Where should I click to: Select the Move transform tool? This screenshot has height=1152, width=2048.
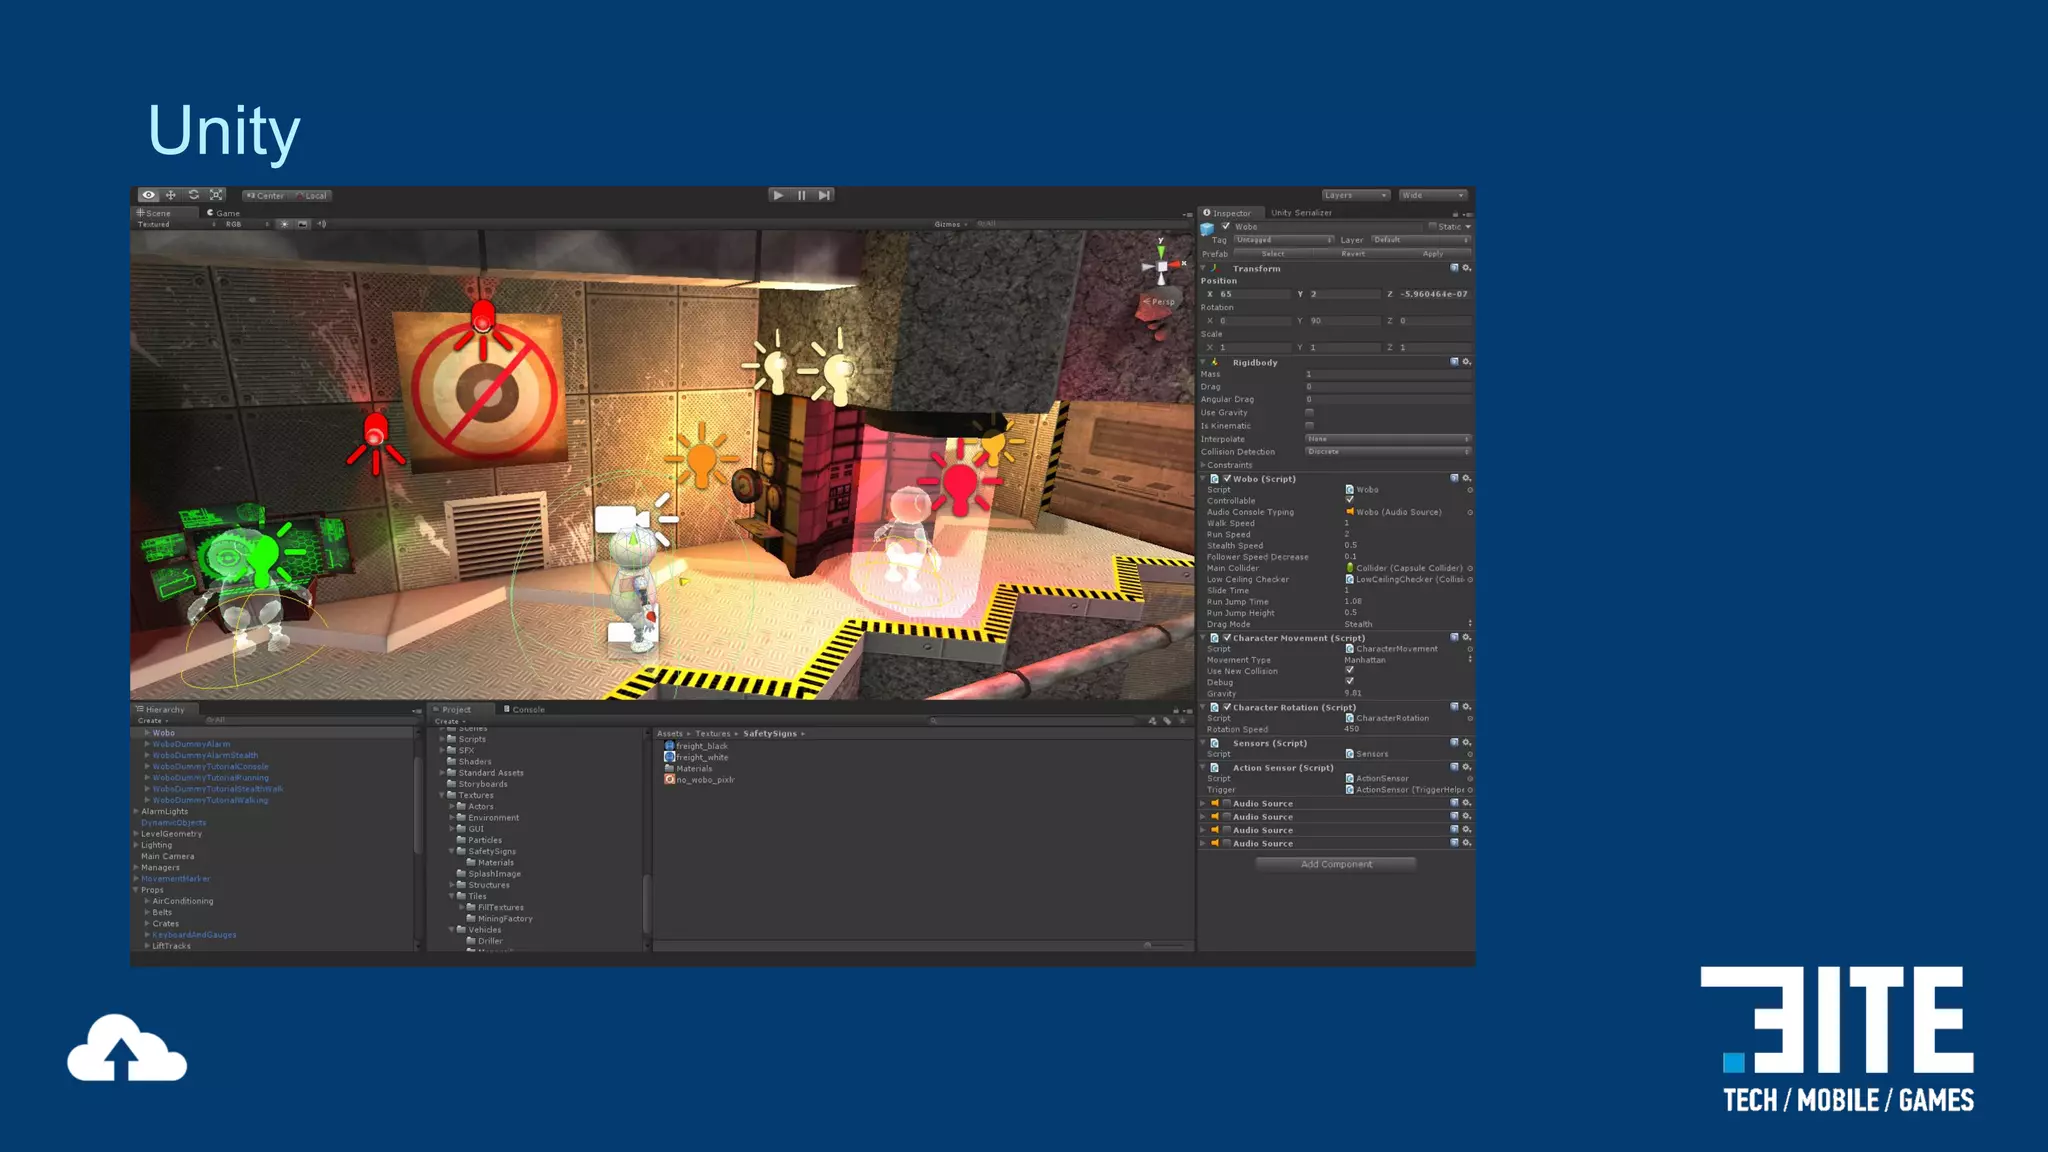[x=171, y=195]
